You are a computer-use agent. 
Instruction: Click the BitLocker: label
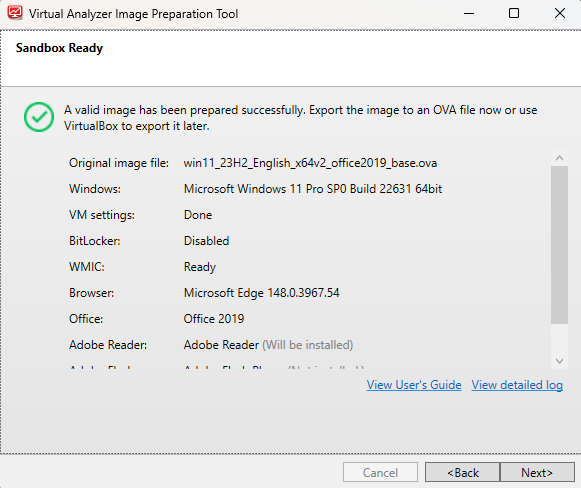[94, 241]
